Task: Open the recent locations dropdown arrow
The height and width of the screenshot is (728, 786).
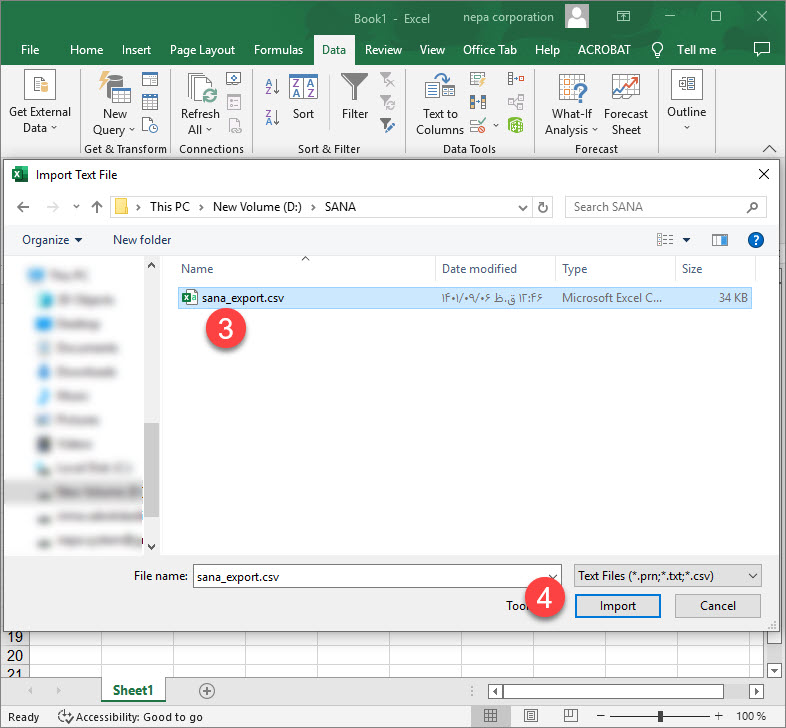Action: tap(76, 207)
